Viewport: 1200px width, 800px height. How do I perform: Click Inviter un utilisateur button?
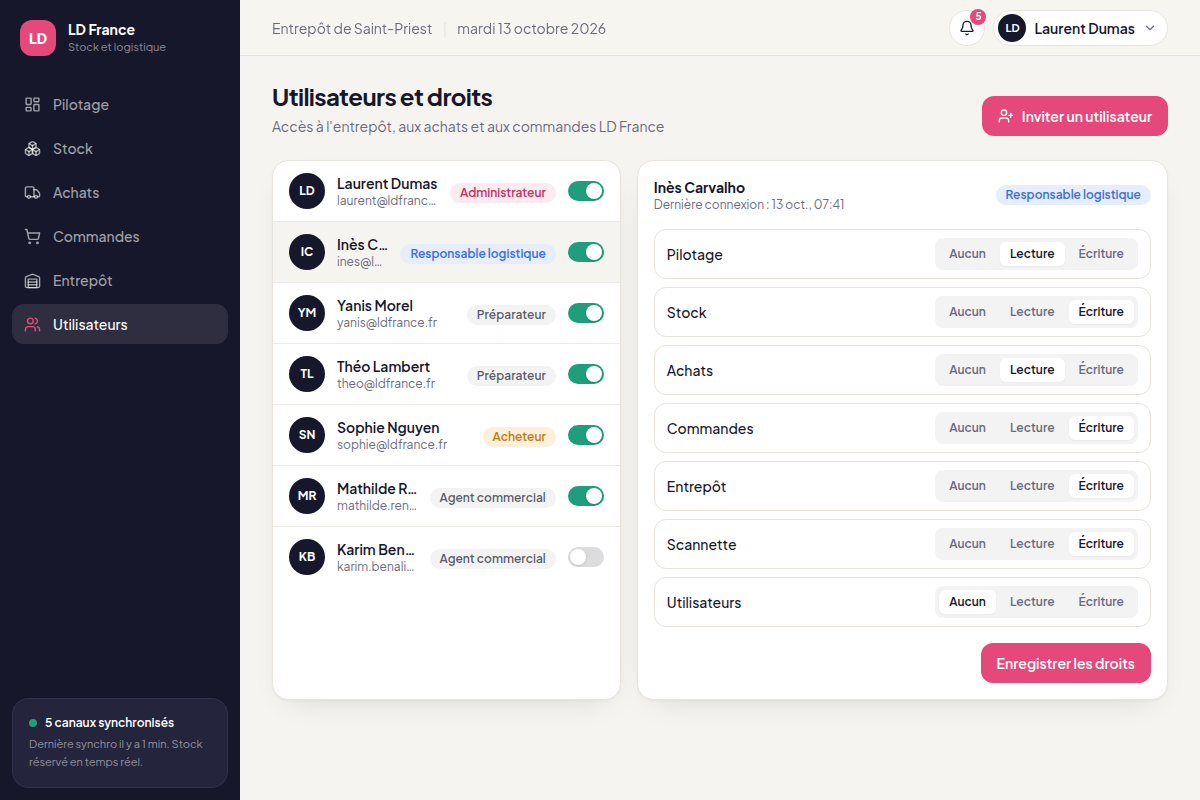click(x=1075, y=116)
